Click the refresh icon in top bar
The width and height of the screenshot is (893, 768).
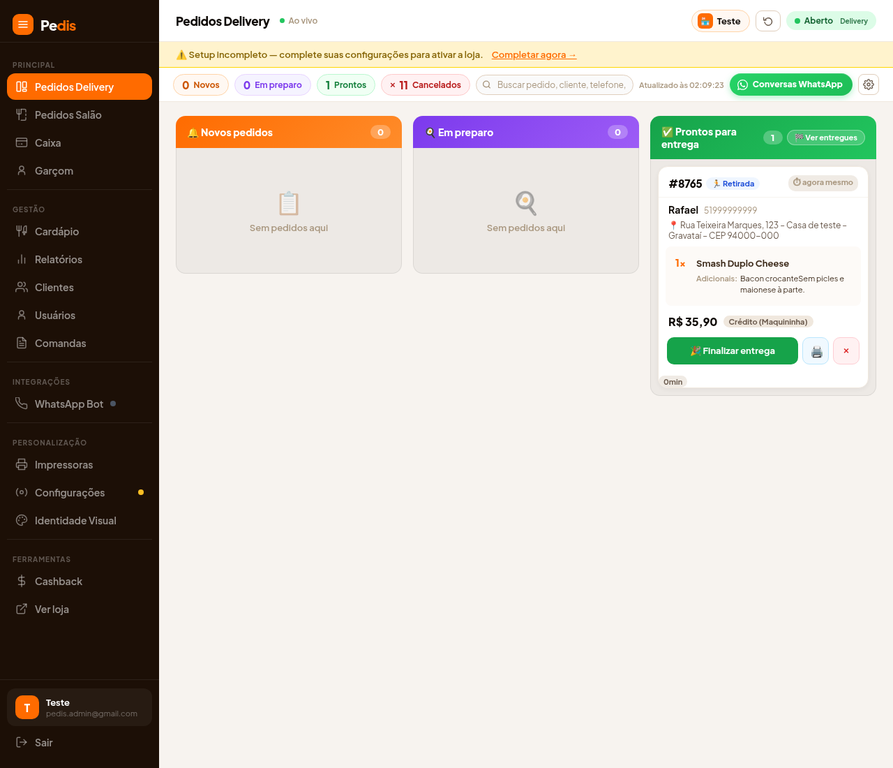pos(768,21)
